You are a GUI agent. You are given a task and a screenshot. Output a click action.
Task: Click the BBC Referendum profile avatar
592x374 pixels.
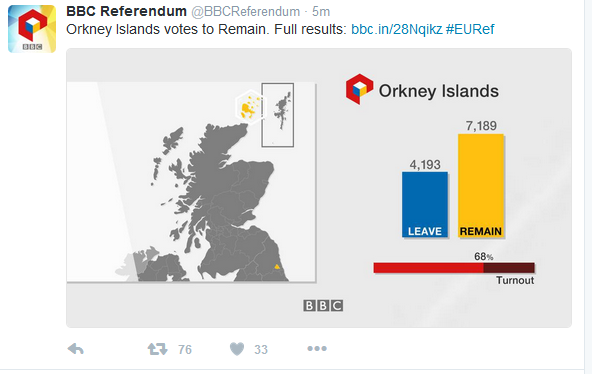point(32,29)
